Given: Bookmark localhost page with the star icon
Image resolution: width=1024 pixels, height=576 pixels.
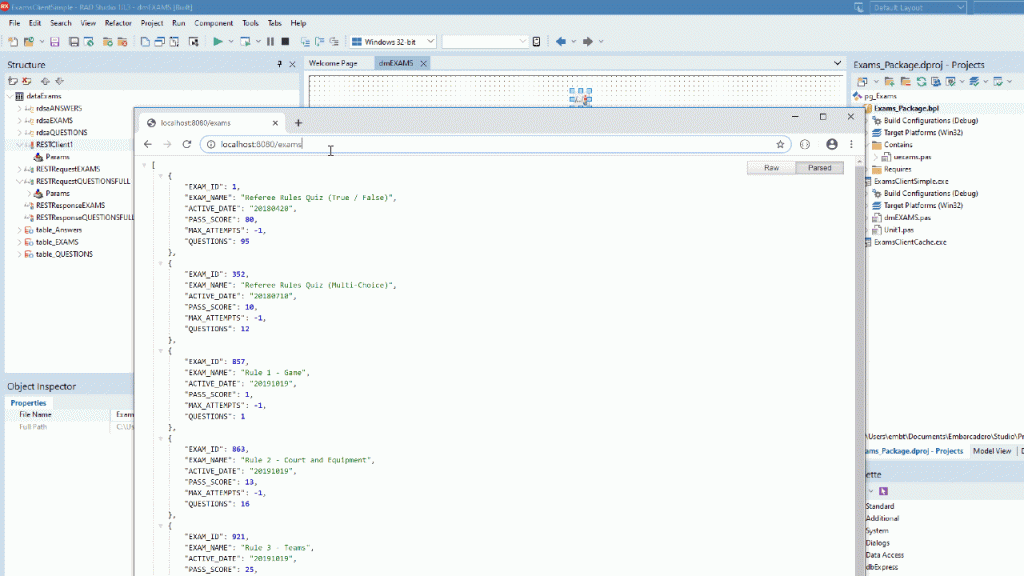Looking at the screenshot, I should [780, 144].
